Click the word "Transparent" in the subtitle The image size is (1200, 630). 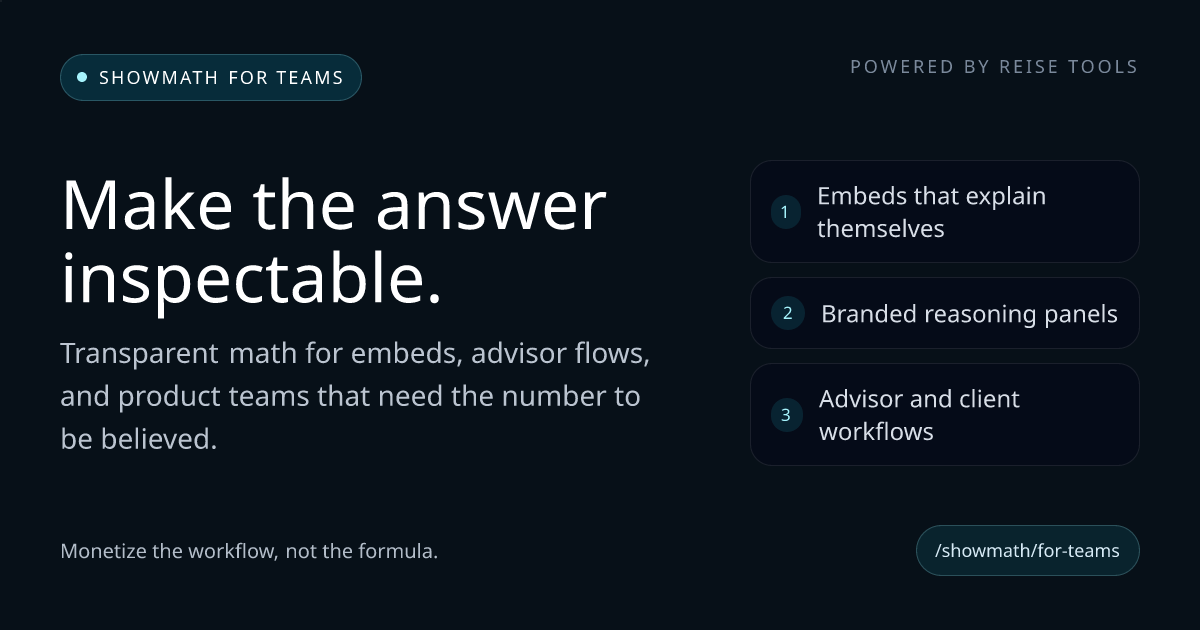(x=139, y=354)
